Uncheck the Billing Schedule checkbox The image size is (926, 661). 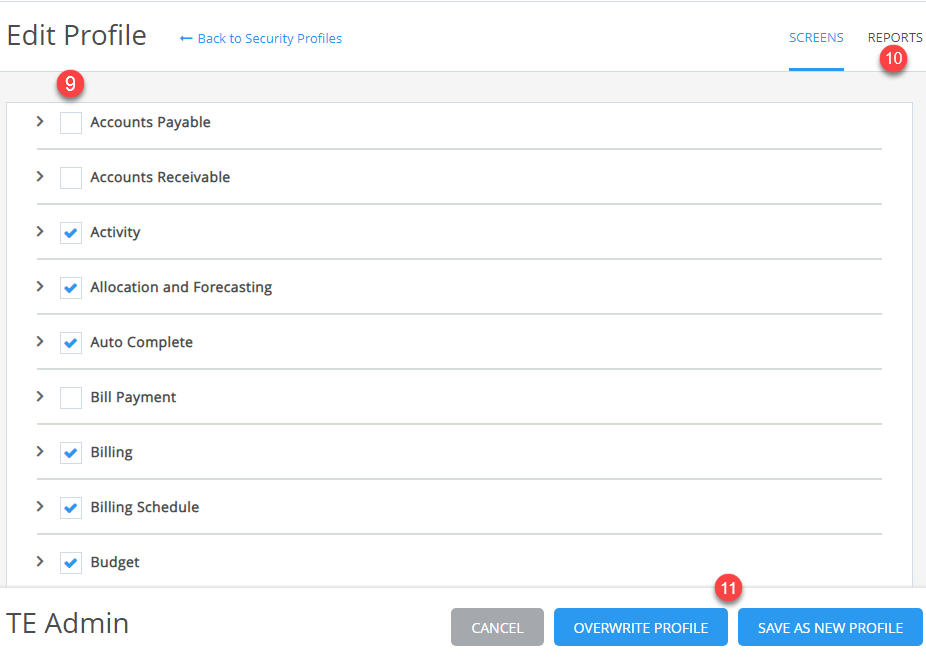71,507
